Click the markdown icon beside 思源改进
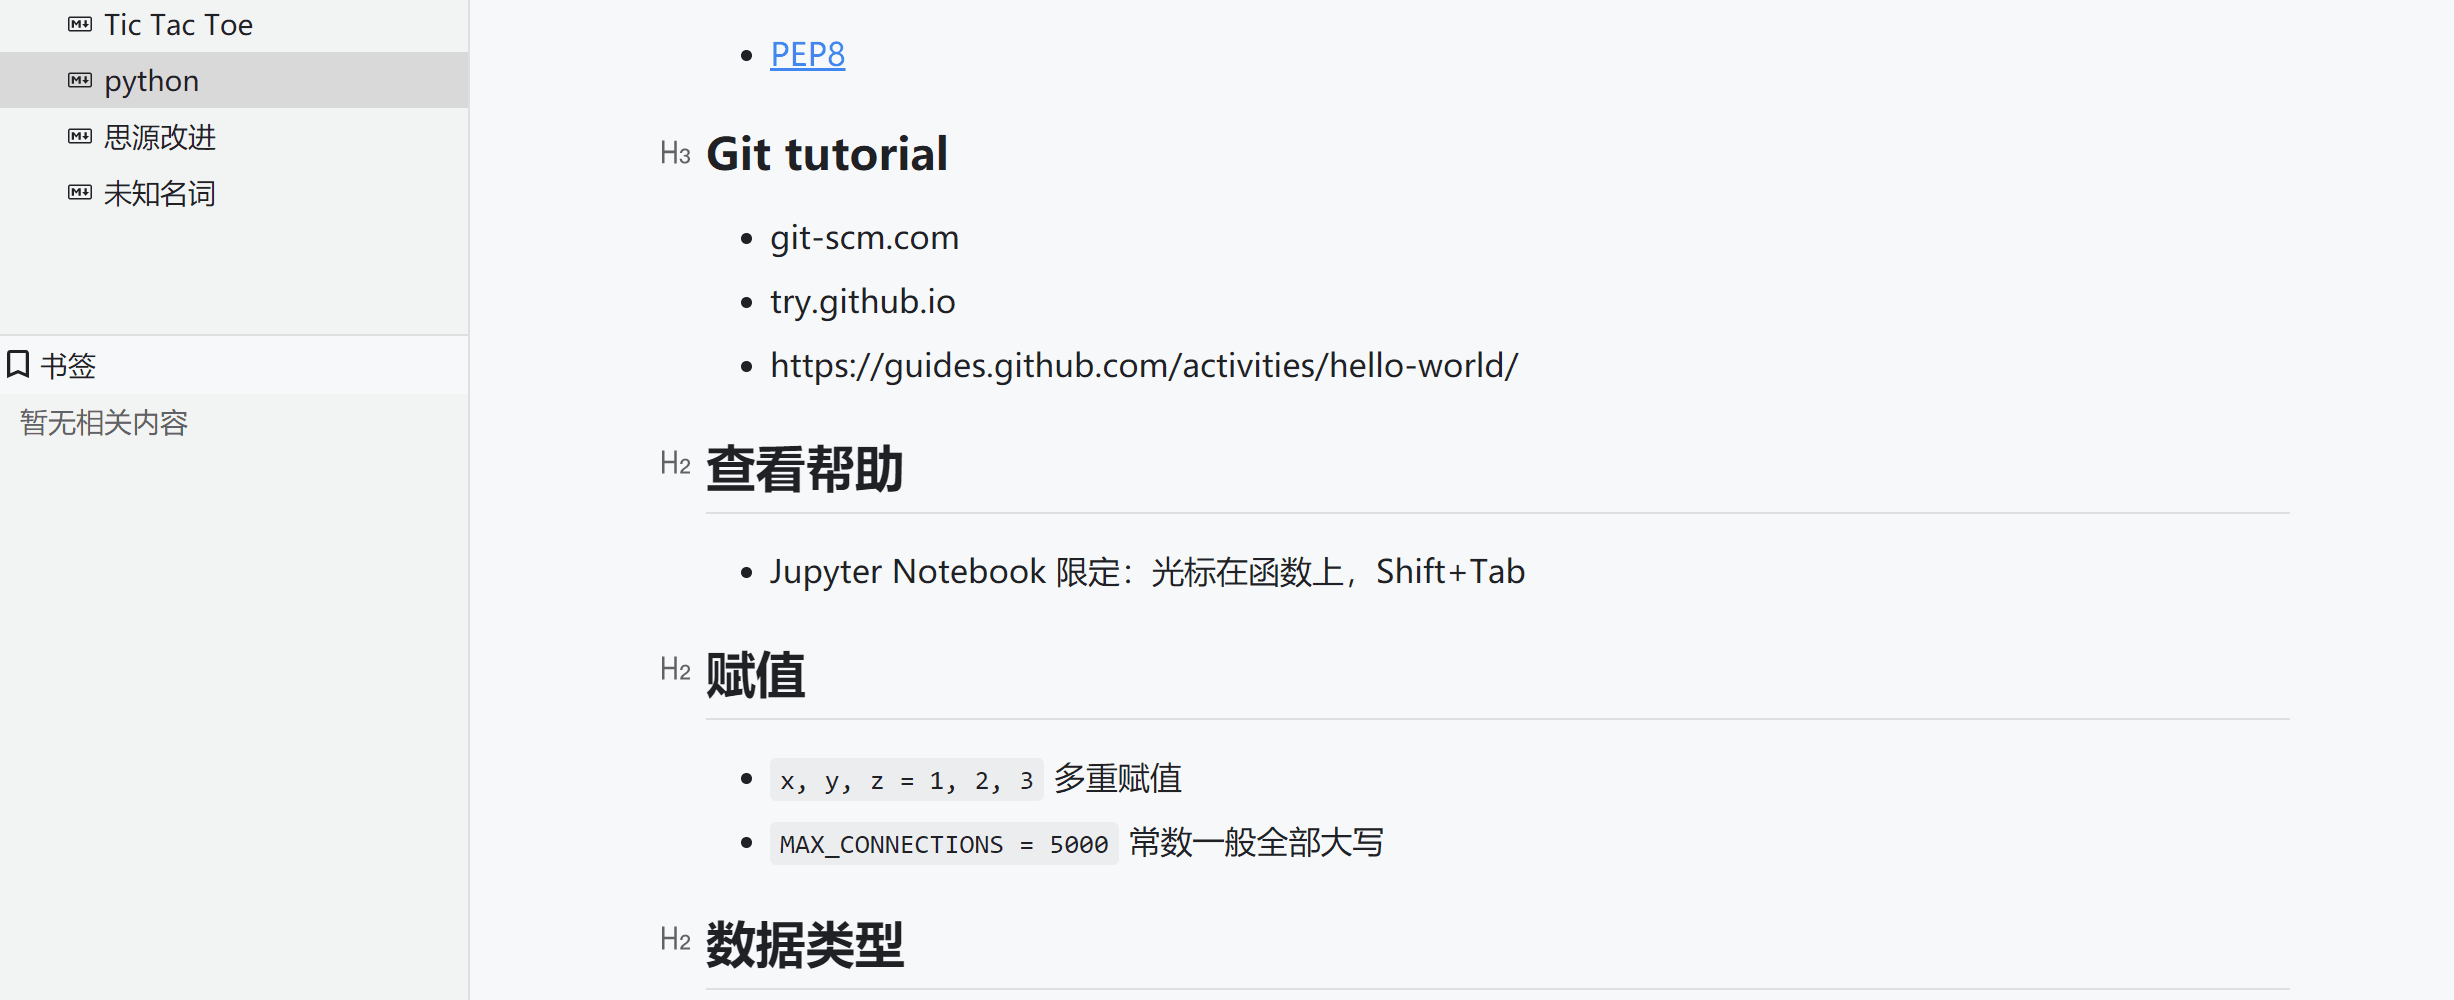Screen dimensions: 2454x1000 pos(80,136)
